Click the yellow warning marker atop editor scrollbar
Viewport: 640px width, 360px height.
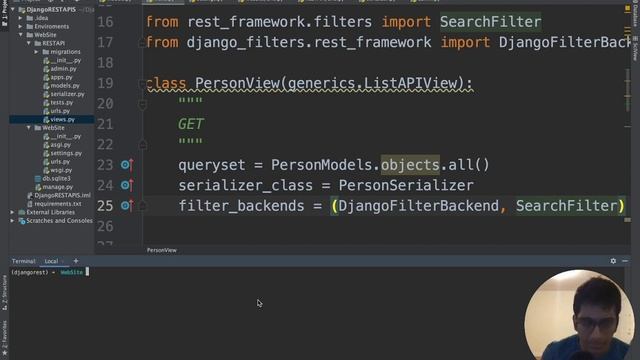coord(627,9)
